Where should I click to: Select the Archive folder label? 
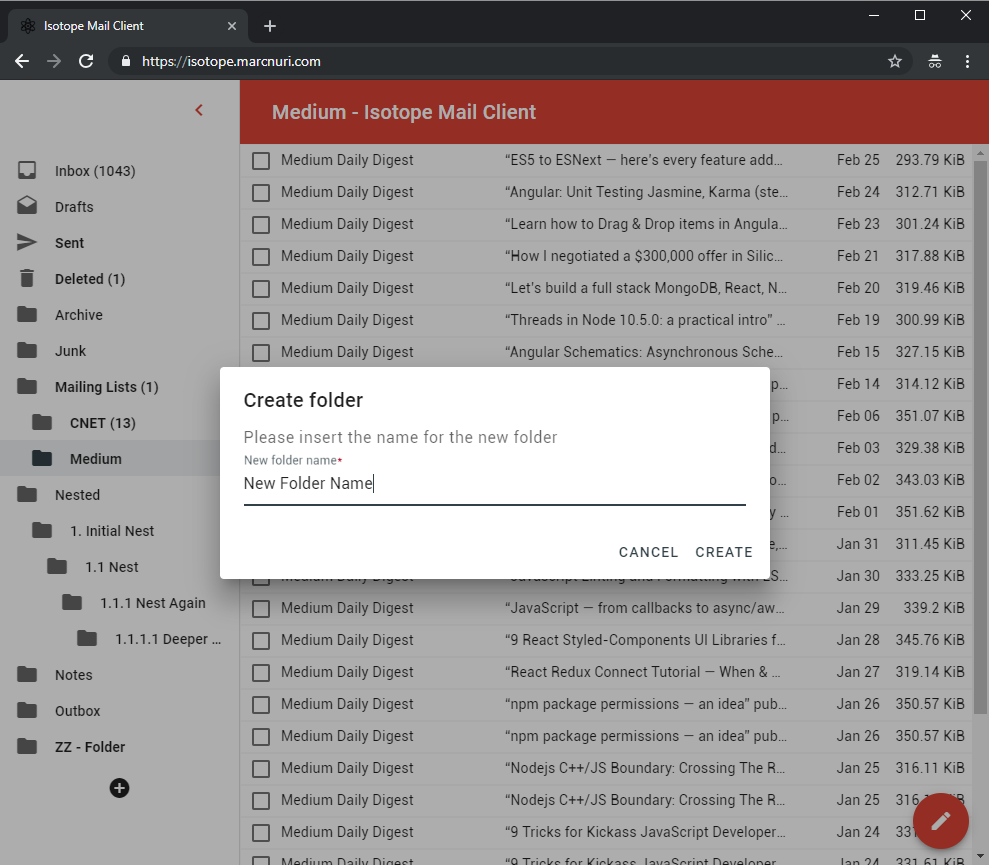78,315
